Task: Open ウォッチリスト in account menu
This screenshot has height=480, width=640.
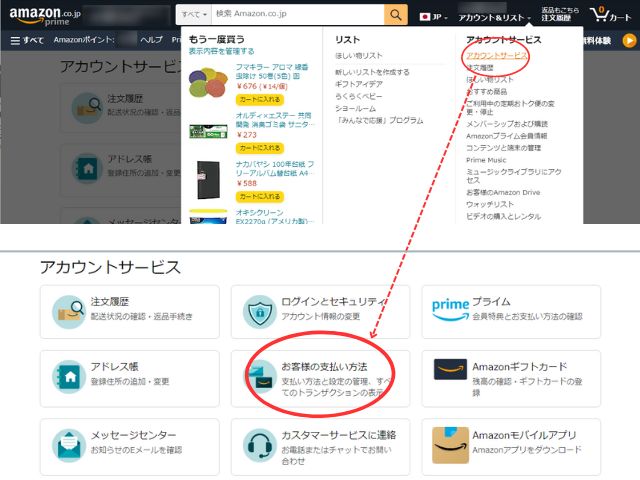Action: pyautogui.click(x=490, y=204)
